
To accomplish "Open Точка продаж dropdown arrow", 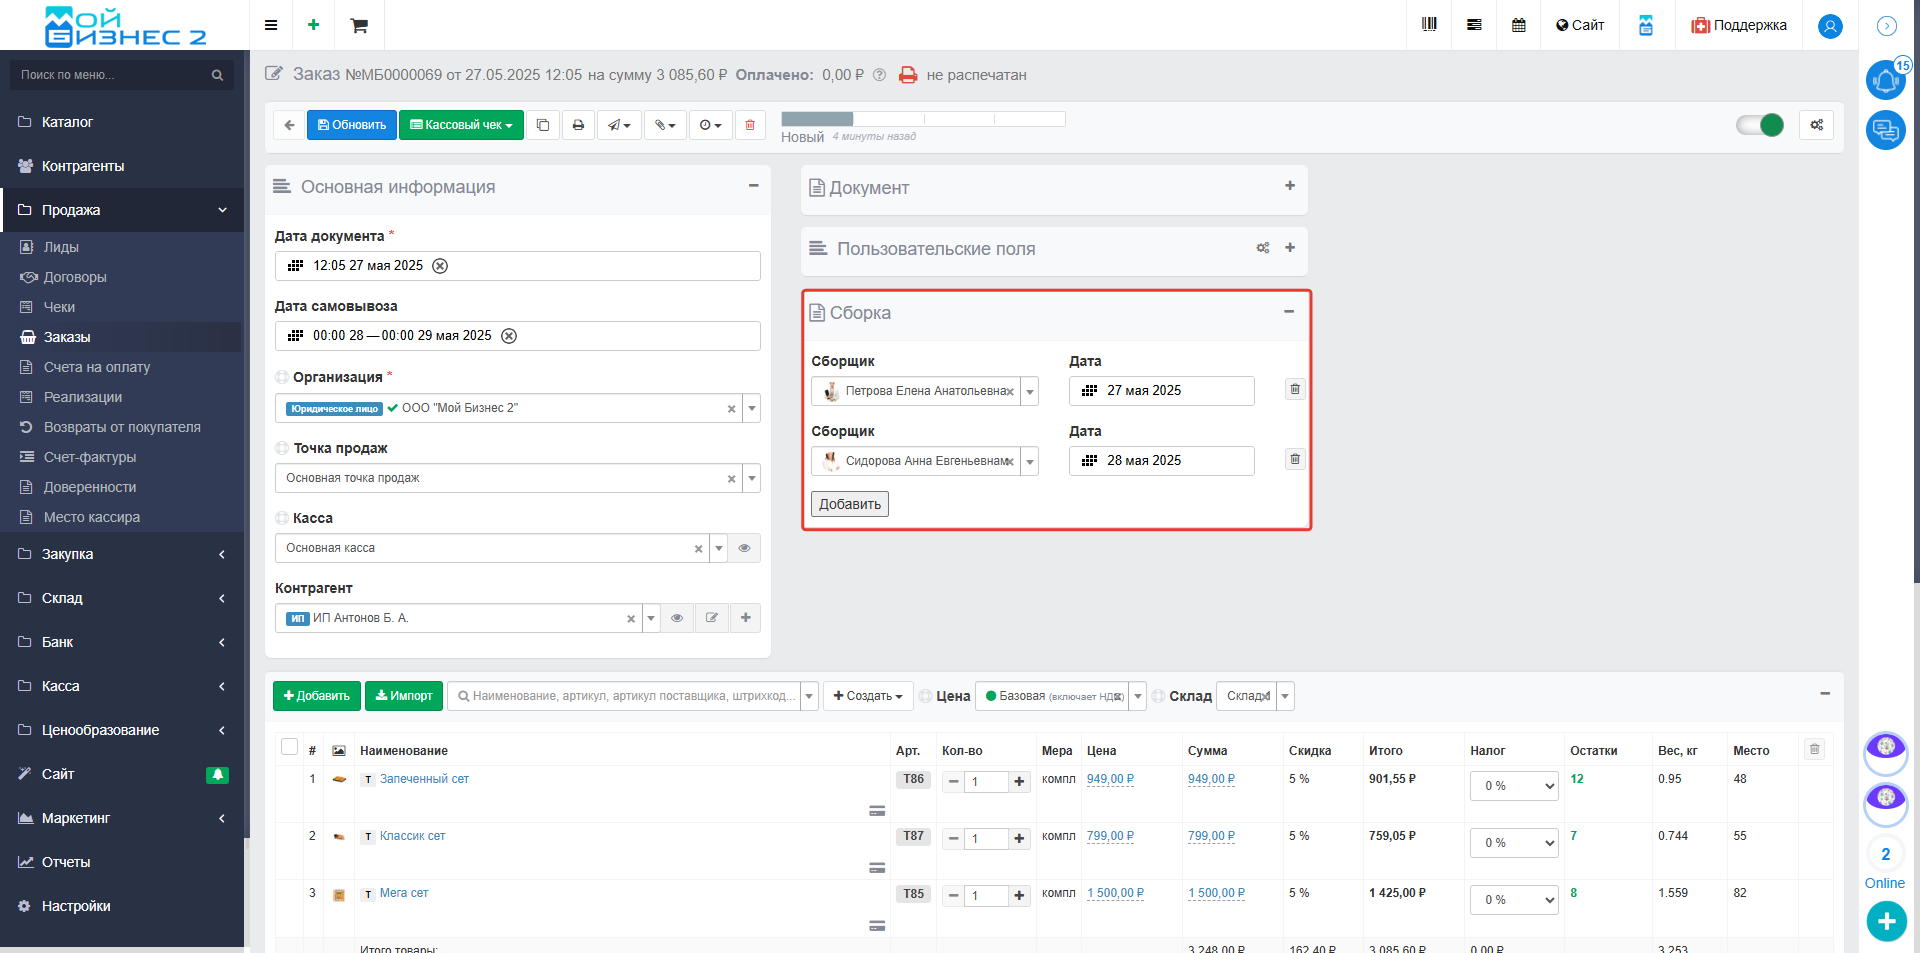I will click(x=752, y=478).
